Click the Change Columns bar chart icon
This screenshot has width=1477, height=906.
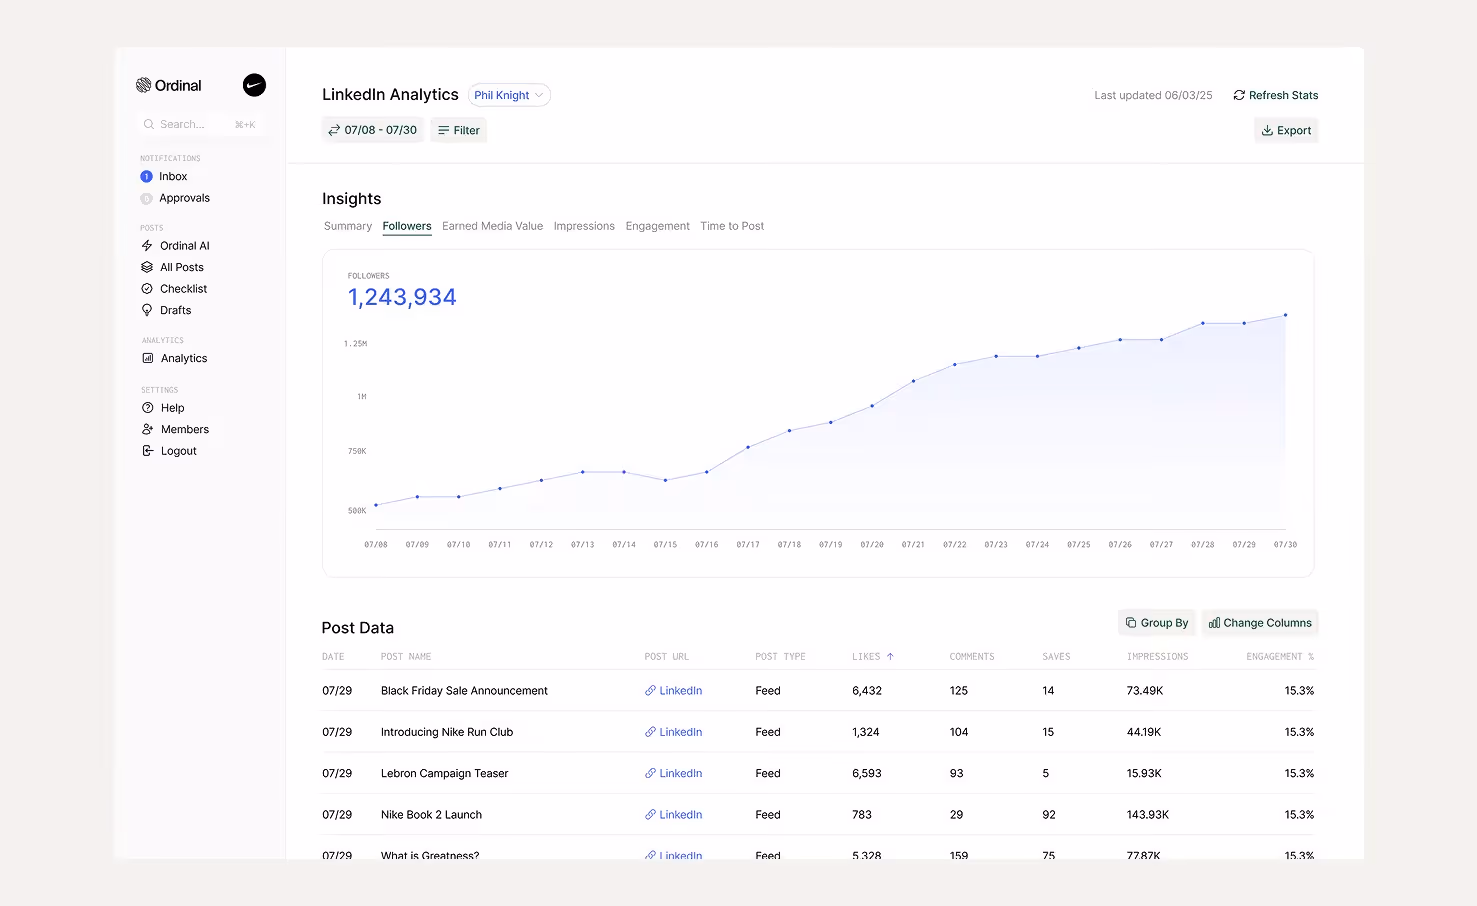coord(1214,622)
